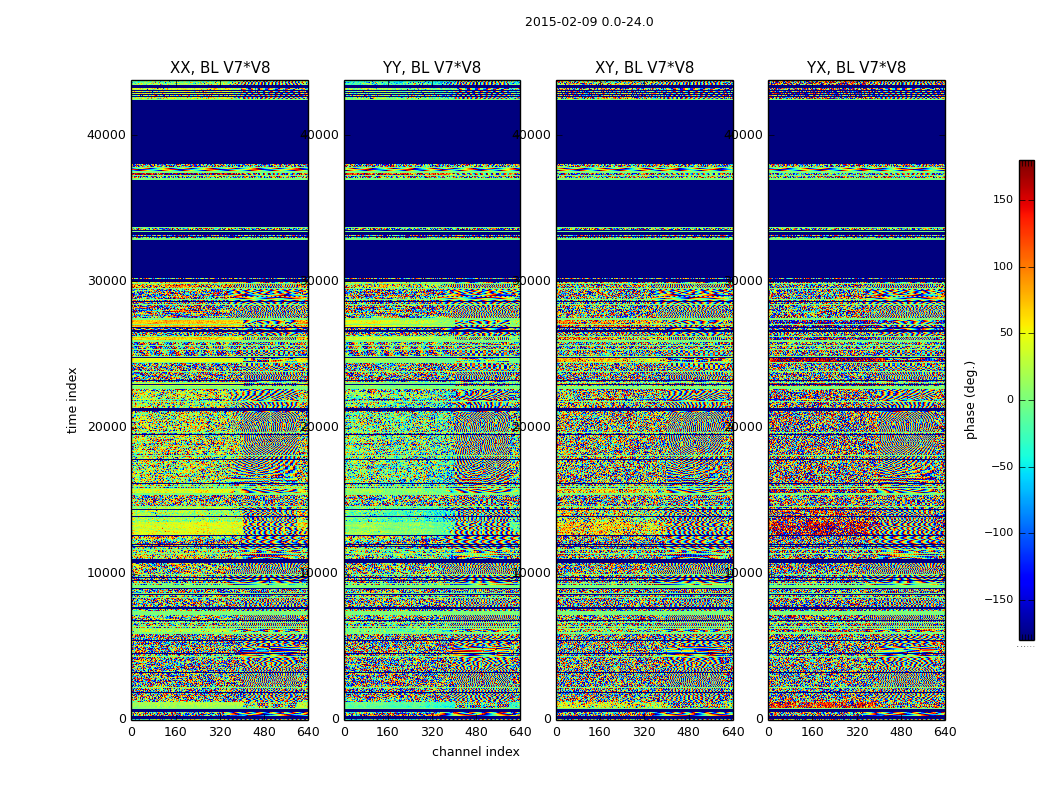Viewport: 1050px width, 800px height.
Task: Click colorbar tick label 100
Action: tap(1003, 266)
